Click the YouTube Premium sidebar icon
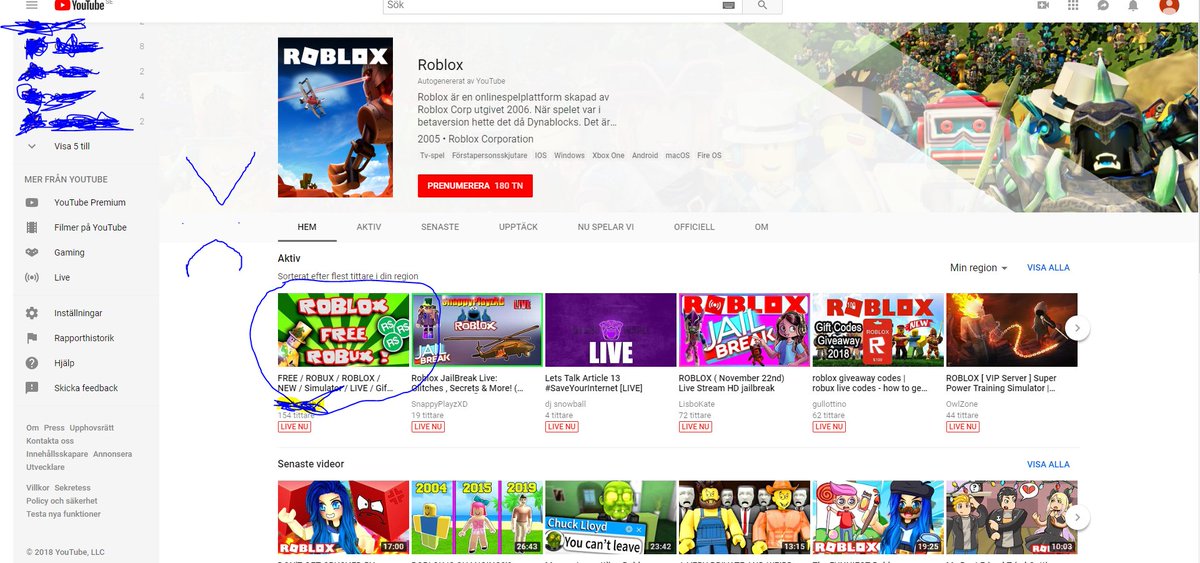The height and width of the screenshot is (563, 1200). point(32,203)
